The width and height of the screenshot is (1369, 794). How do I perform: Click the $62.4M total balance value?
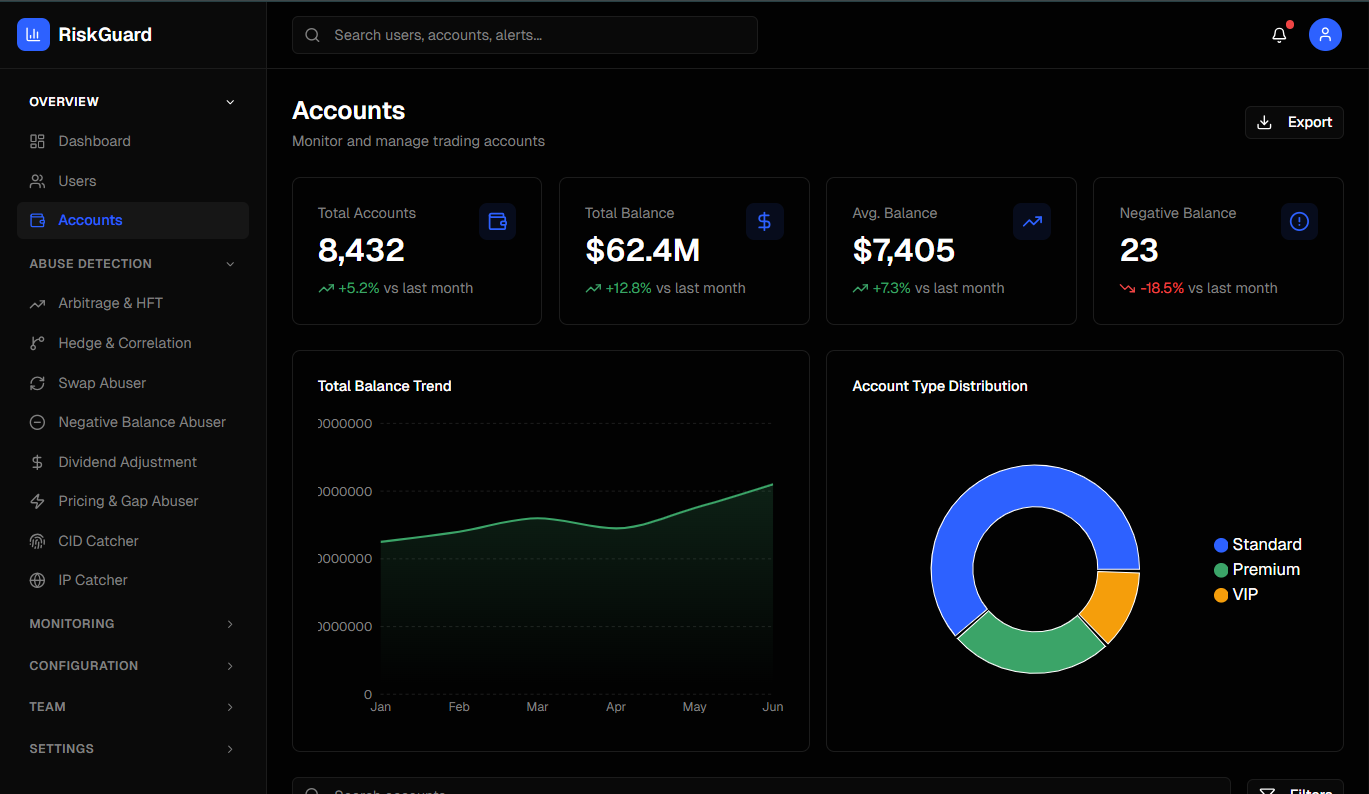click(642, 250)
